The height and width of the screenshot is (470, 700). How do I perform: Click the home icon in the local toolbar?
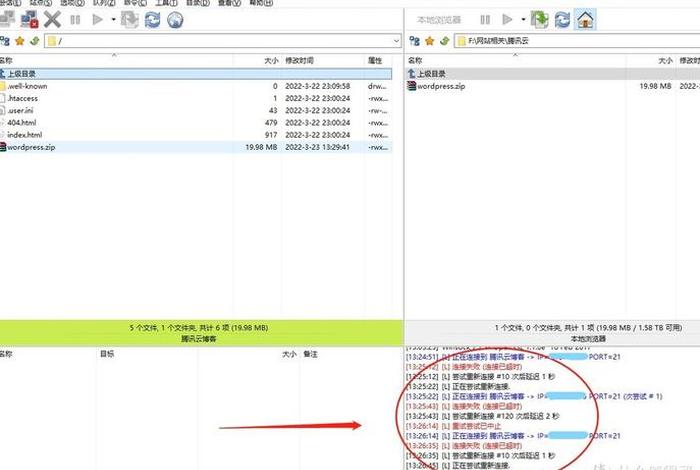[585, 20]
